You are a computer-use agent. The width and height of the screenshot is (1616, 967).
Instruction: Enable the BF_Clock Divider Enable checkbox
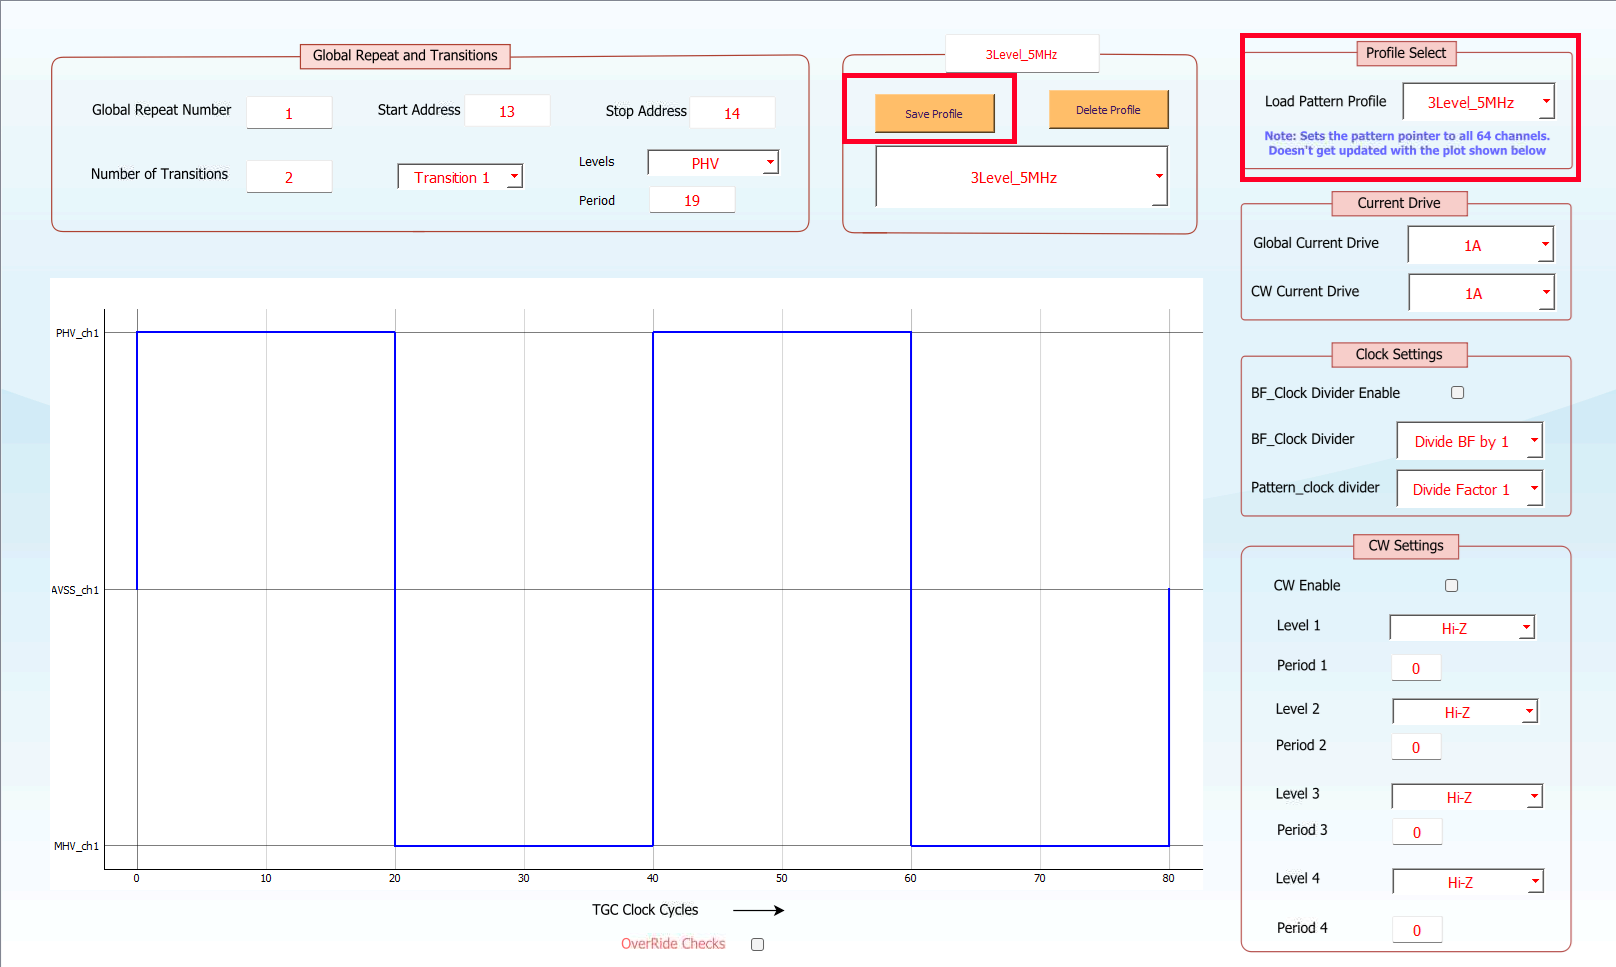click(1457, 393)
